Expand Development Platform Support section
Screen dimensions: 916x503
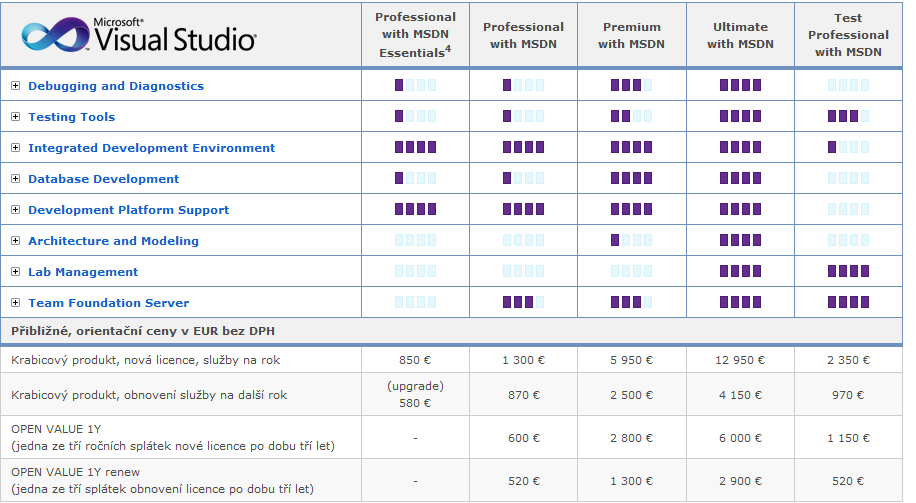pyautogui.click(x=16, y=210)
